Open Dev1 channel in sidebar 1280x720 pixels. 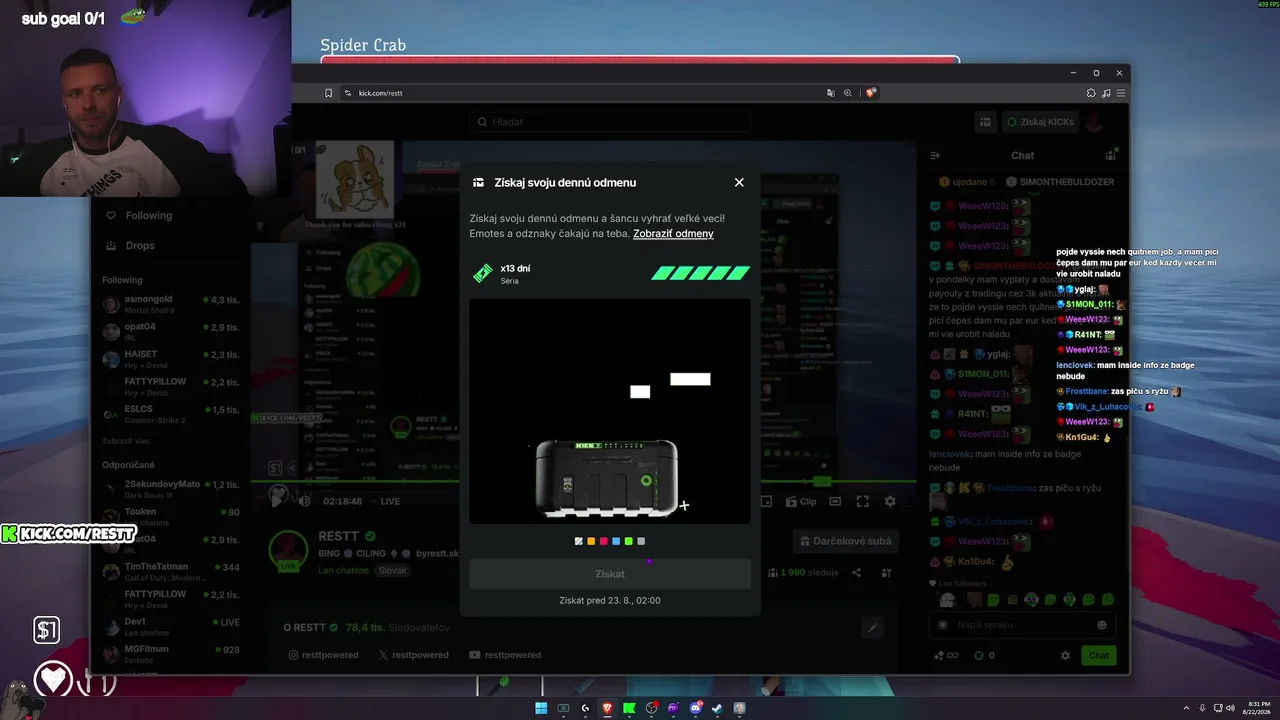(171, 626)
